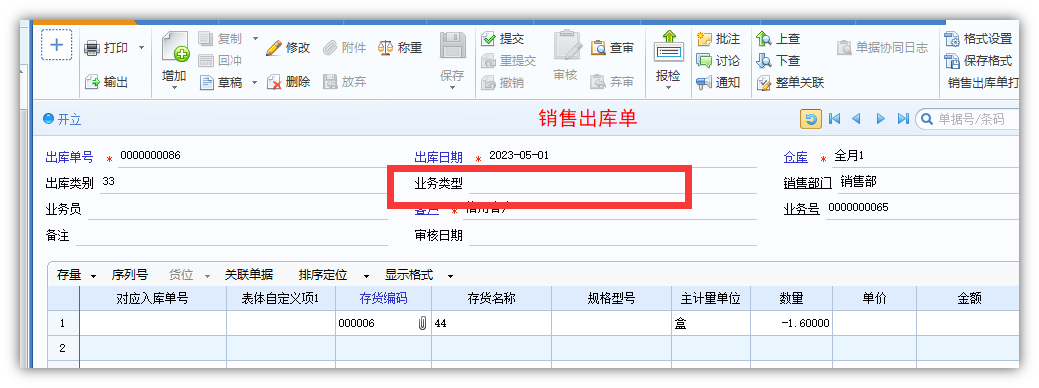Open the 关联单据 menu item
The width and height of the screenshot is (1039, 388).
pyautogui.click(x=248, y=275)
